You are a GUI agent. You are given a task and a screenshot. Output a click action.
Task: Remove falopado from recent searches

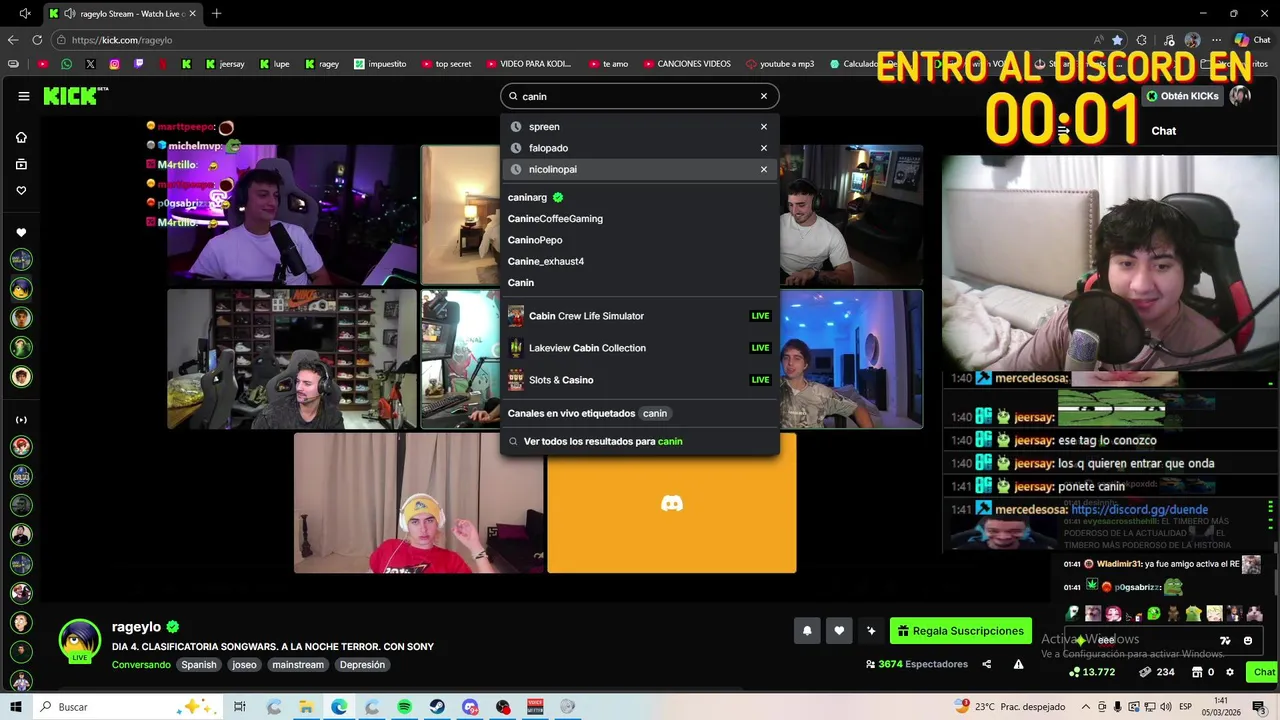[x=764, y=148]
